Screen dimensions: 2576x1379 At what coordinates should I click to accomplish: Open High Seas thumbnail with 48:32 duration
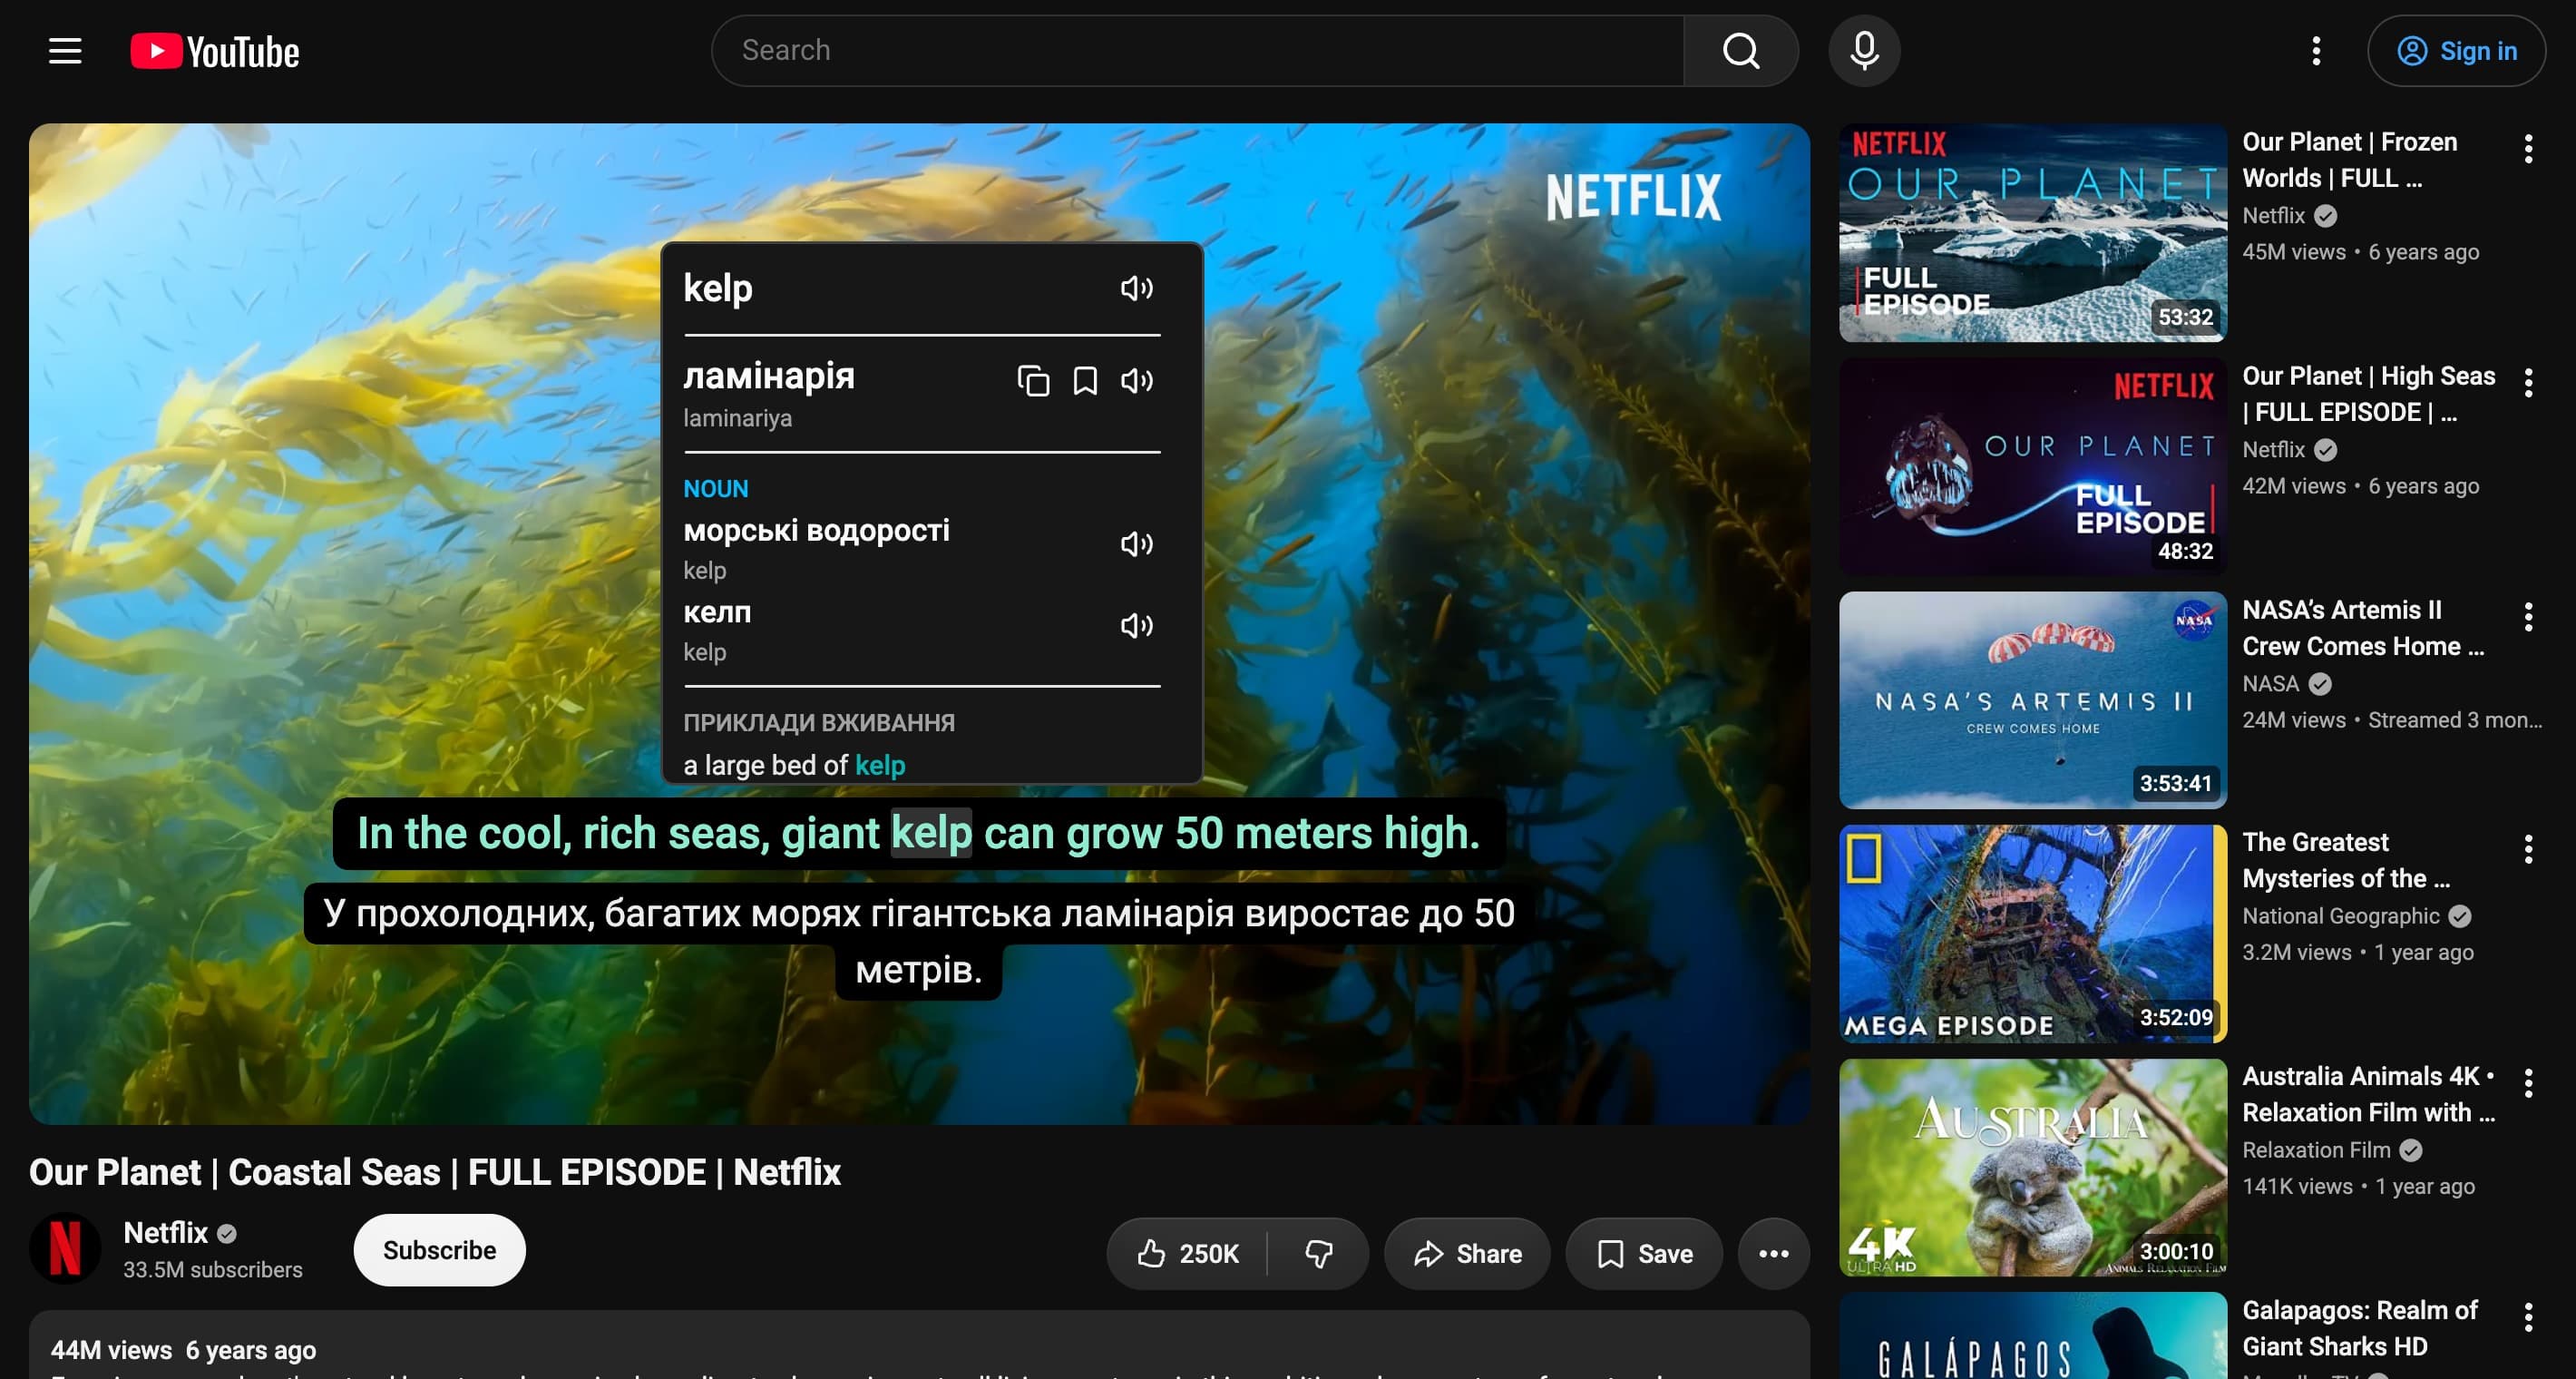(2032, 467)
